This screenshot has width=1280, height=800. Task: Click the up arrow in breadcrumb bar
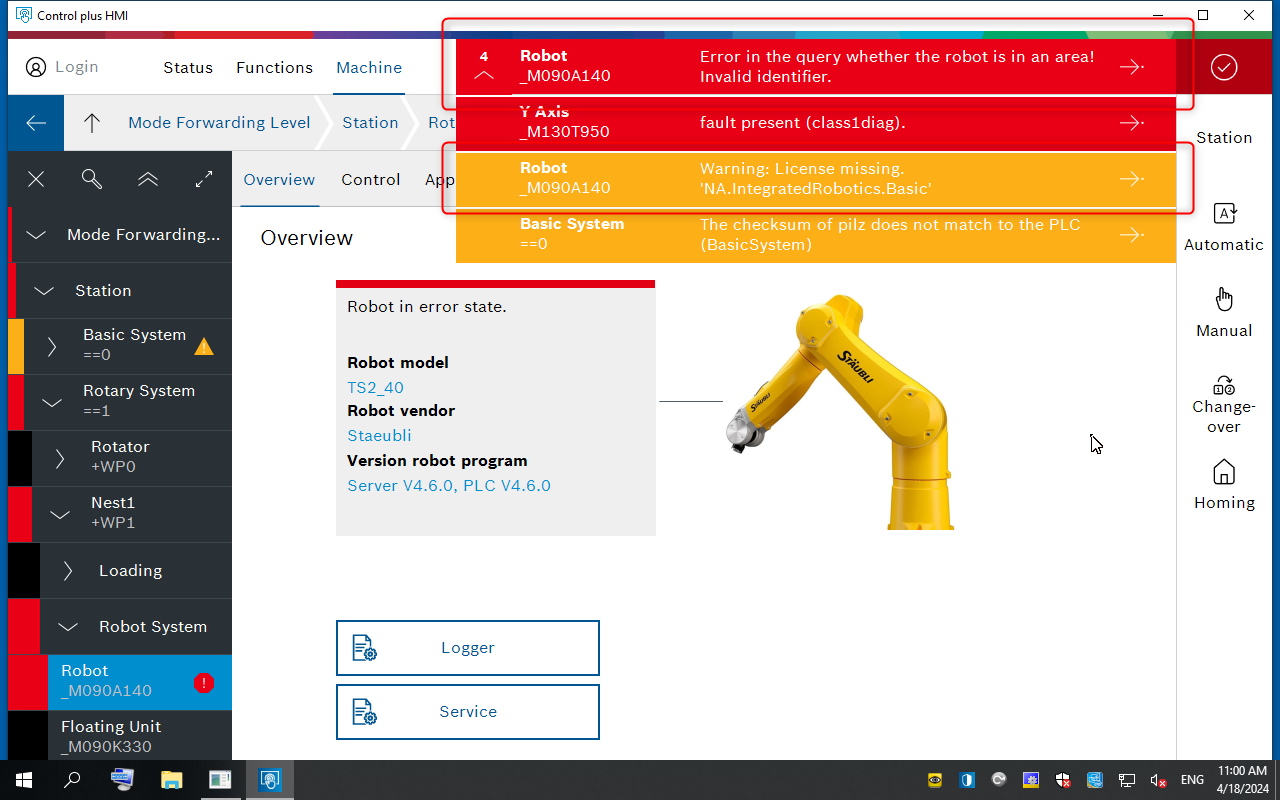92,123
